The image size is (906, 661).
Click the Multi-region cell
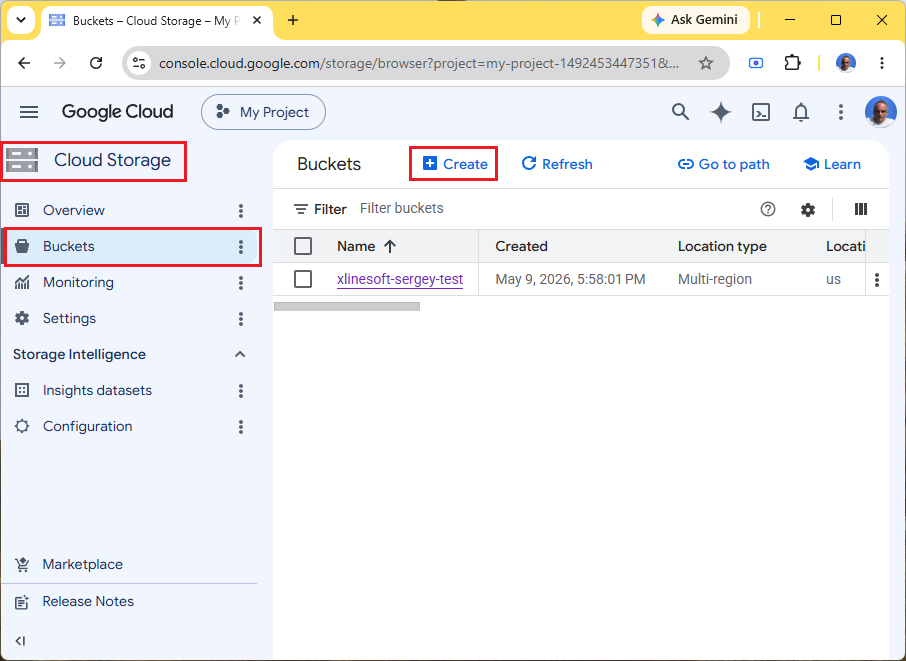(x=715, y=279)
